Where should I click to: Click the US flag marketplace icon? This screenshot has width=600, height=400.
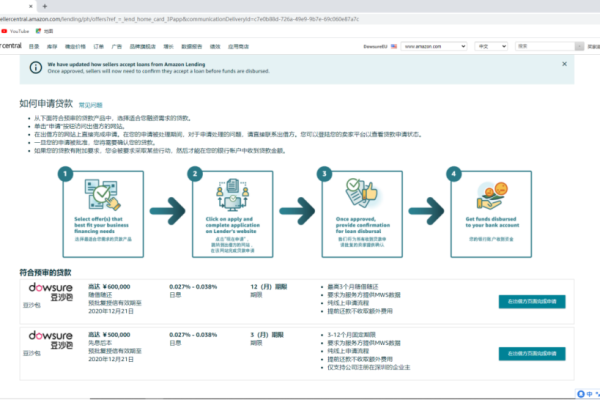coord(394,46)
